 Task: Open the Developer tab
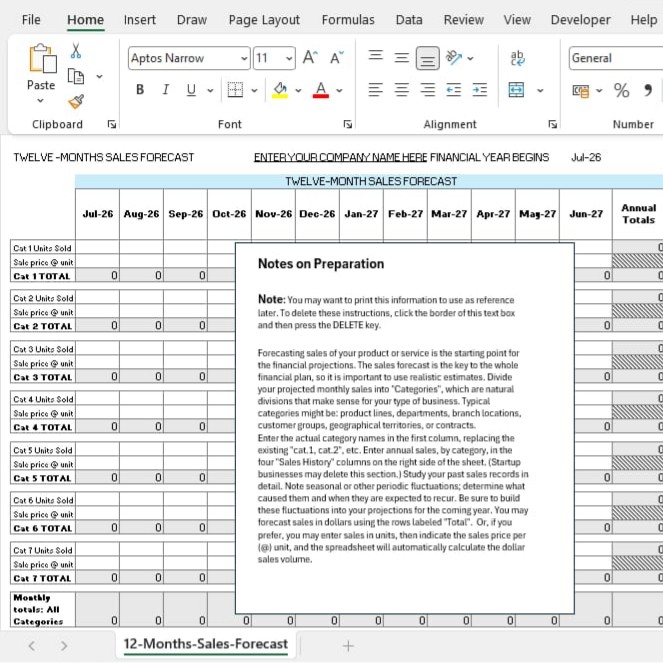[x=580, y=20]
